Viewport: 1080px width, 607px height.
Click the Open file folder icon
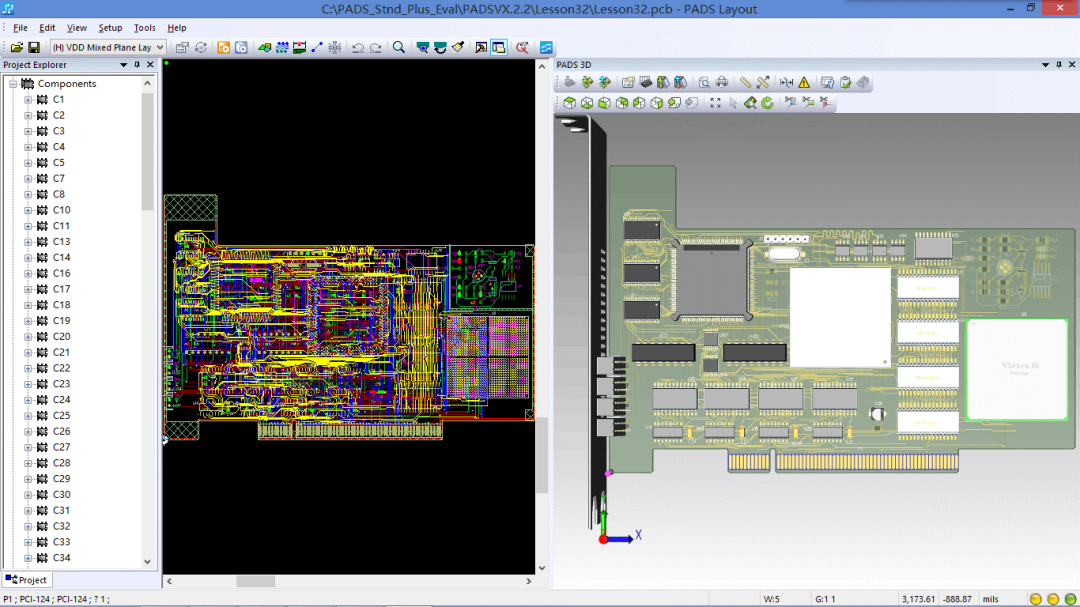click(x=17, y=47)
